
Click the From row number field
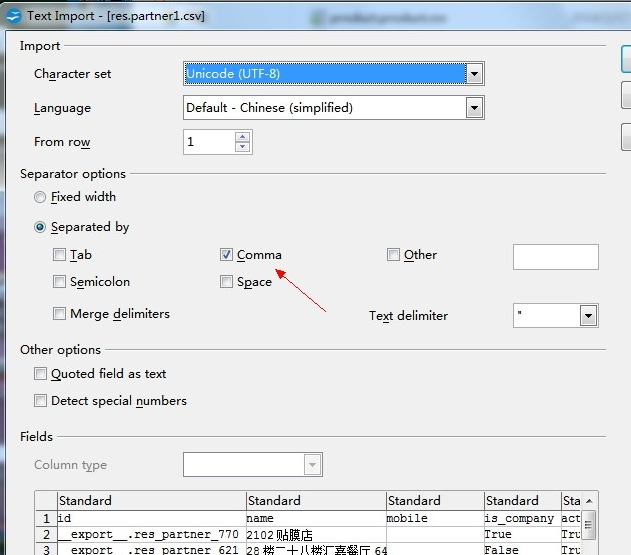(209, 143)
